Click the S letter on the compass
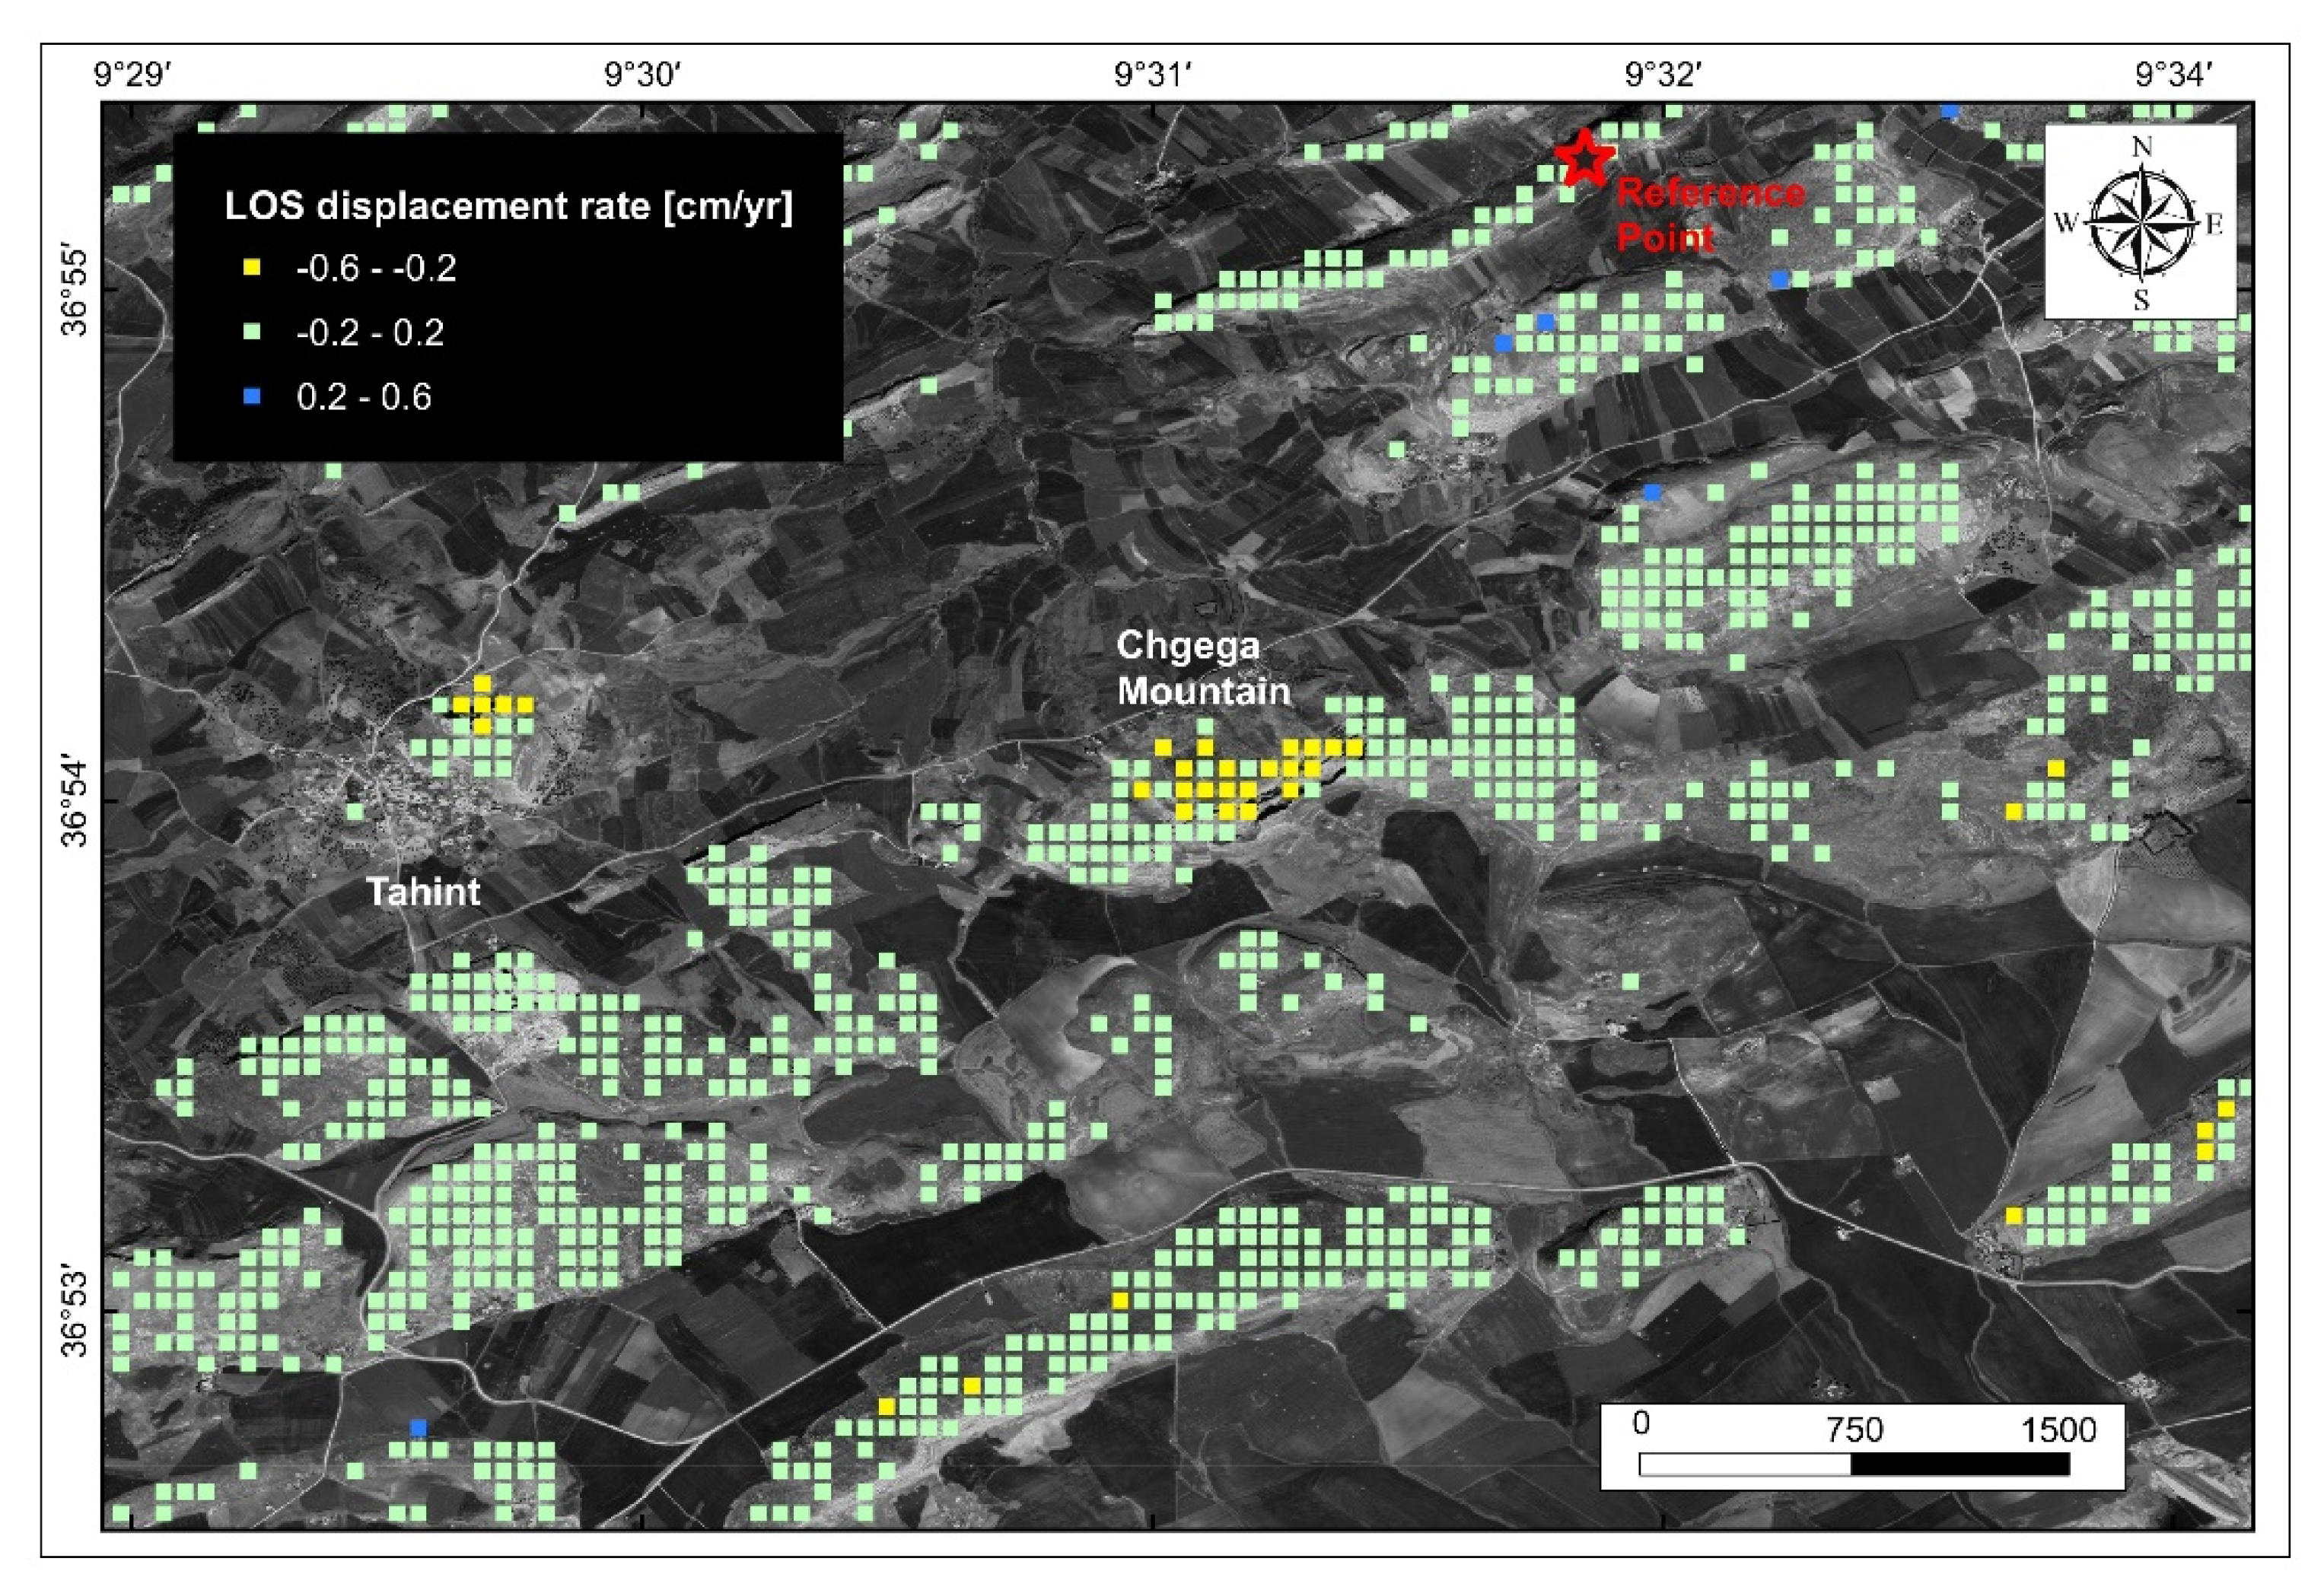 (x=2141, y=299)
